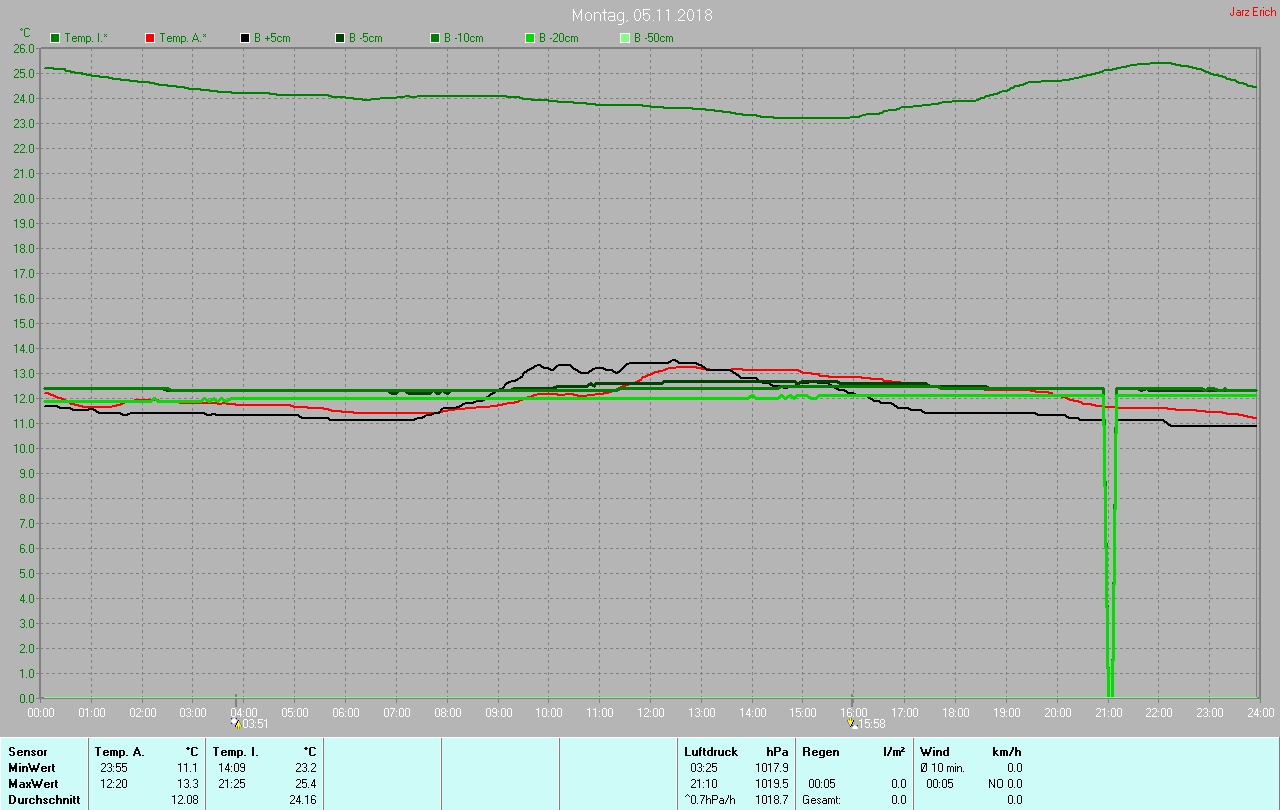Image resolution: width=1280 pixels, height=810 pixels.
Task: Click the Sensor header in the stats table
Action: point(27,751)
